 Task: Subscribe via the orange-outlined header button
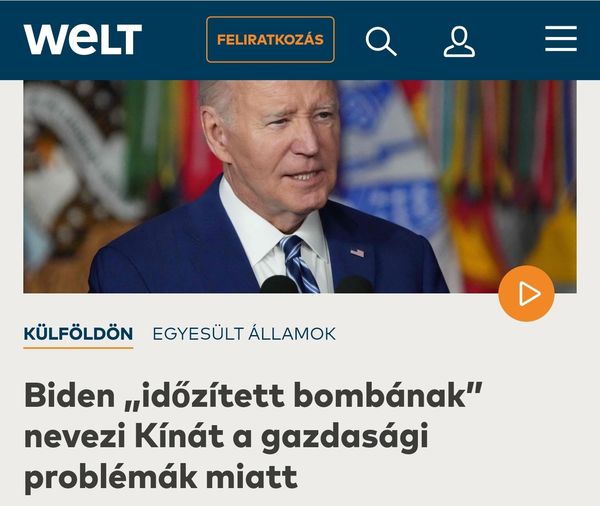[270, 39]
